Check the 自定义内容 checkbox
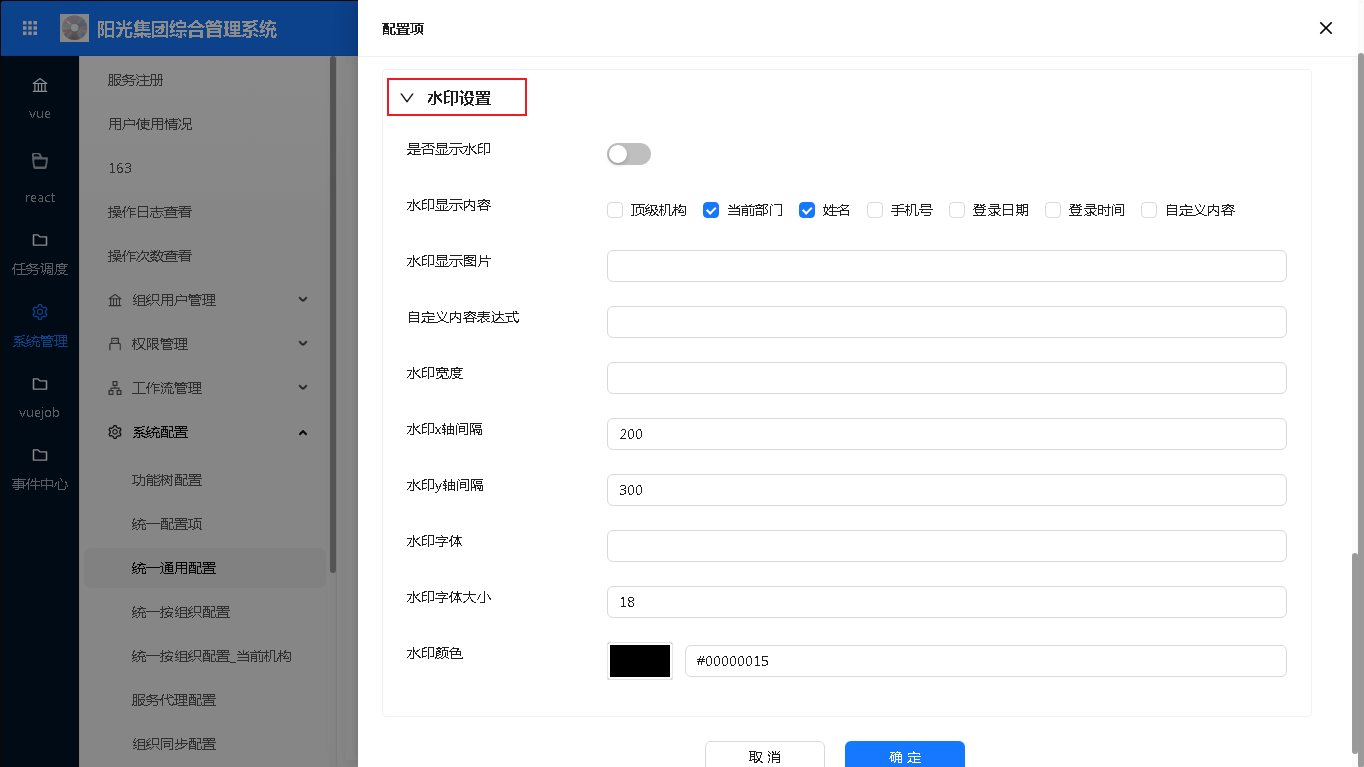The height and width of the screenshot is (767, 1364). point(1149,210)
